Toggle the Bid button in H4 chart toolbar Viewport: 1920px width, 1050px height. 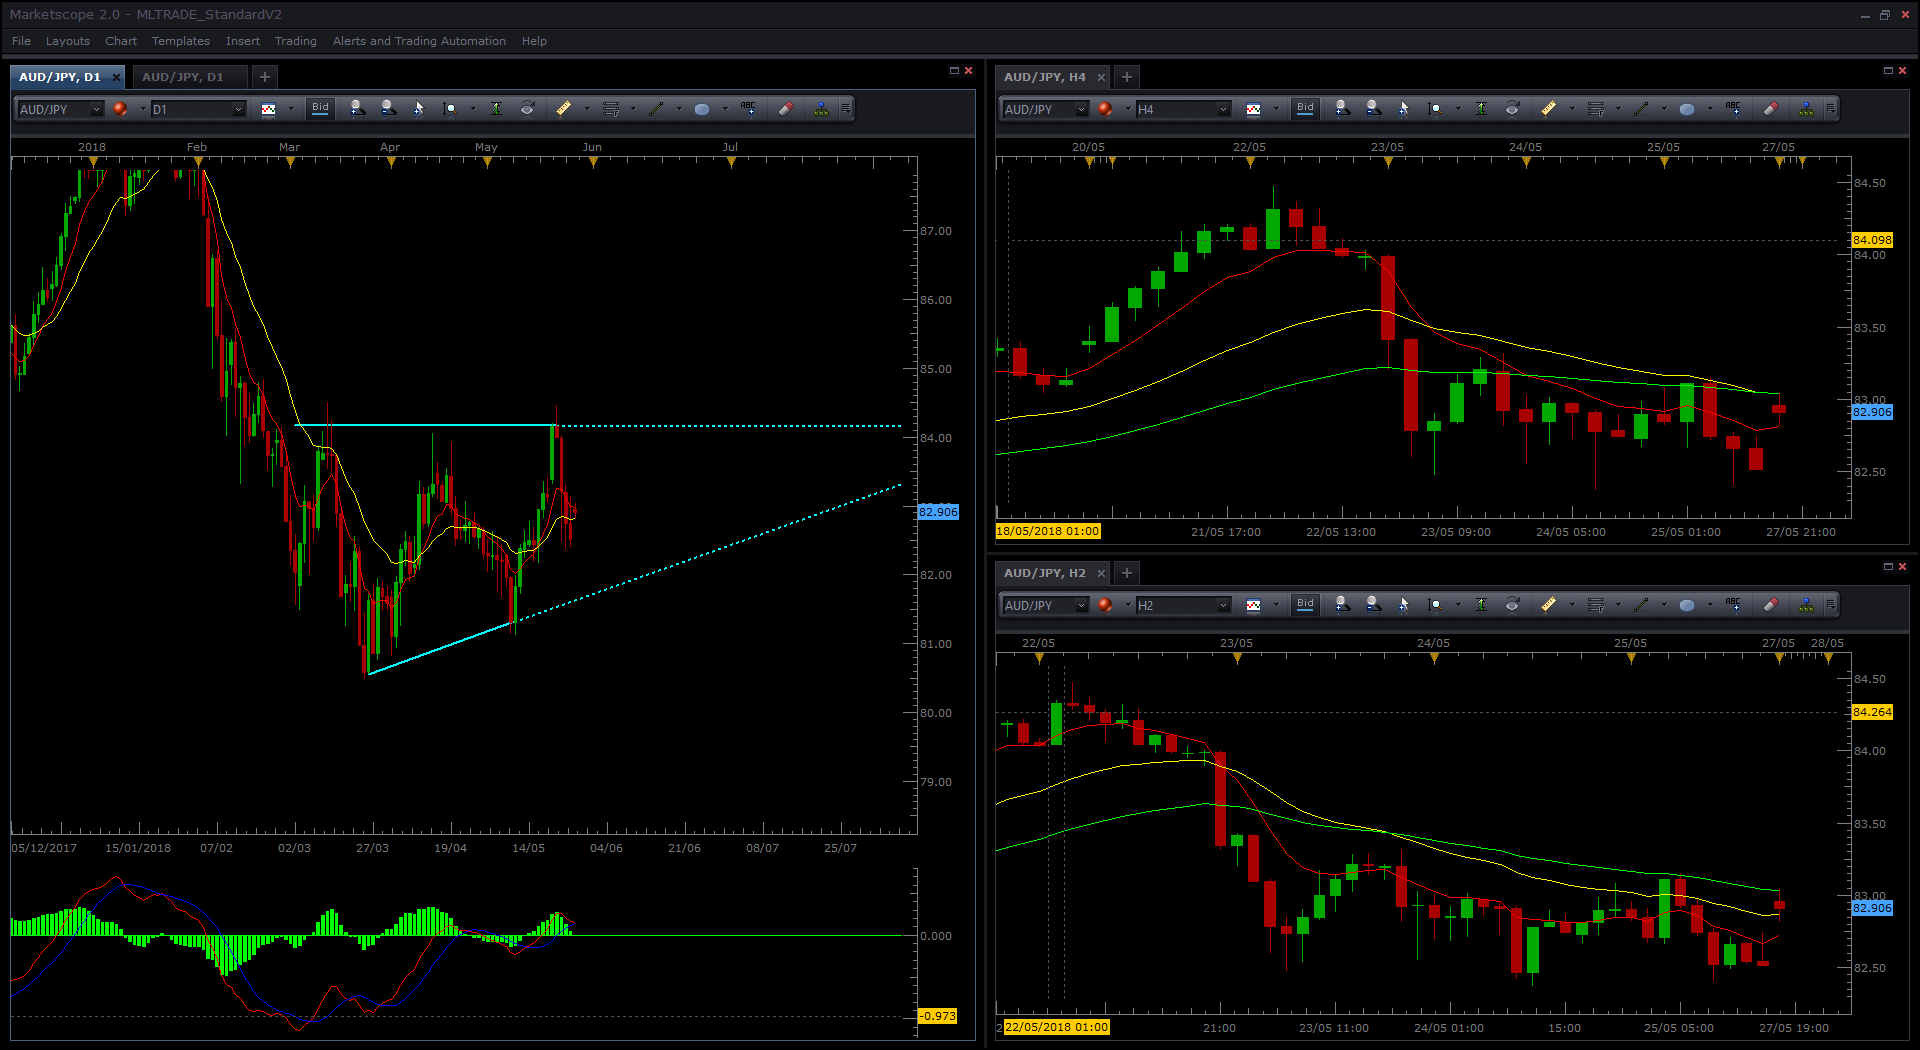pos(1305,108)
